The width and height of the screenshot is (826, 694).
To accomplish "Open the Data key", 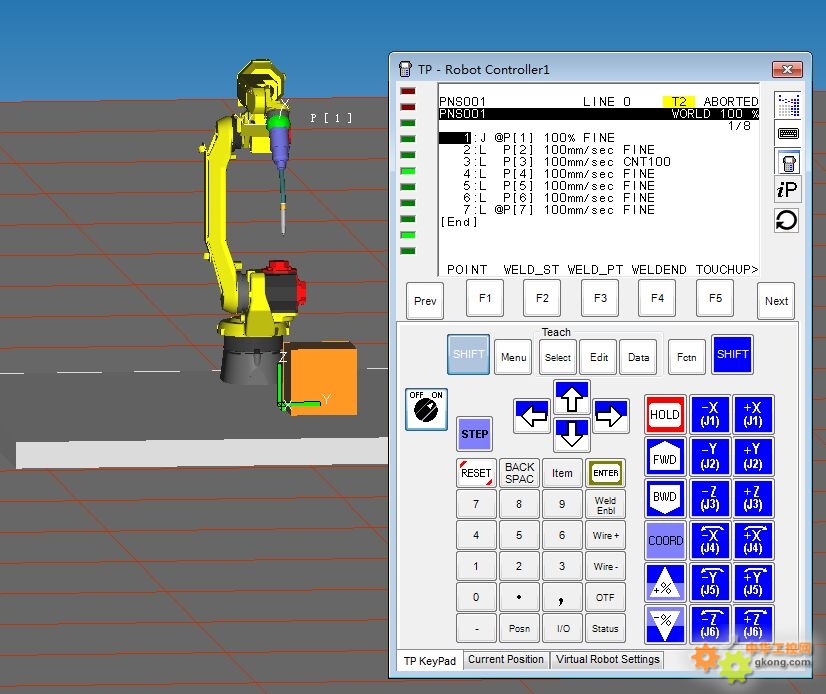I will (x=638, y=357).
